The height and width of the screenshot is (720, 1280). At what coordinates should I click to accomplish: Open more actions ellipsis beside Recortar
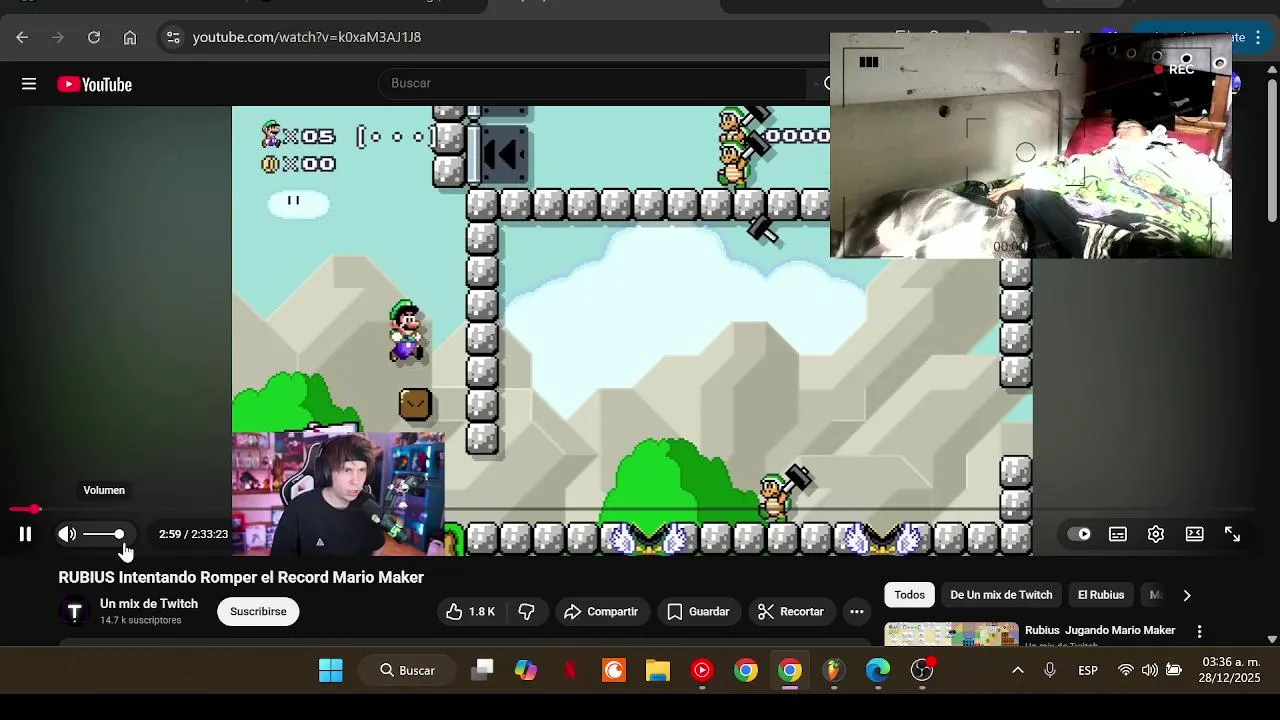[857, 611]
